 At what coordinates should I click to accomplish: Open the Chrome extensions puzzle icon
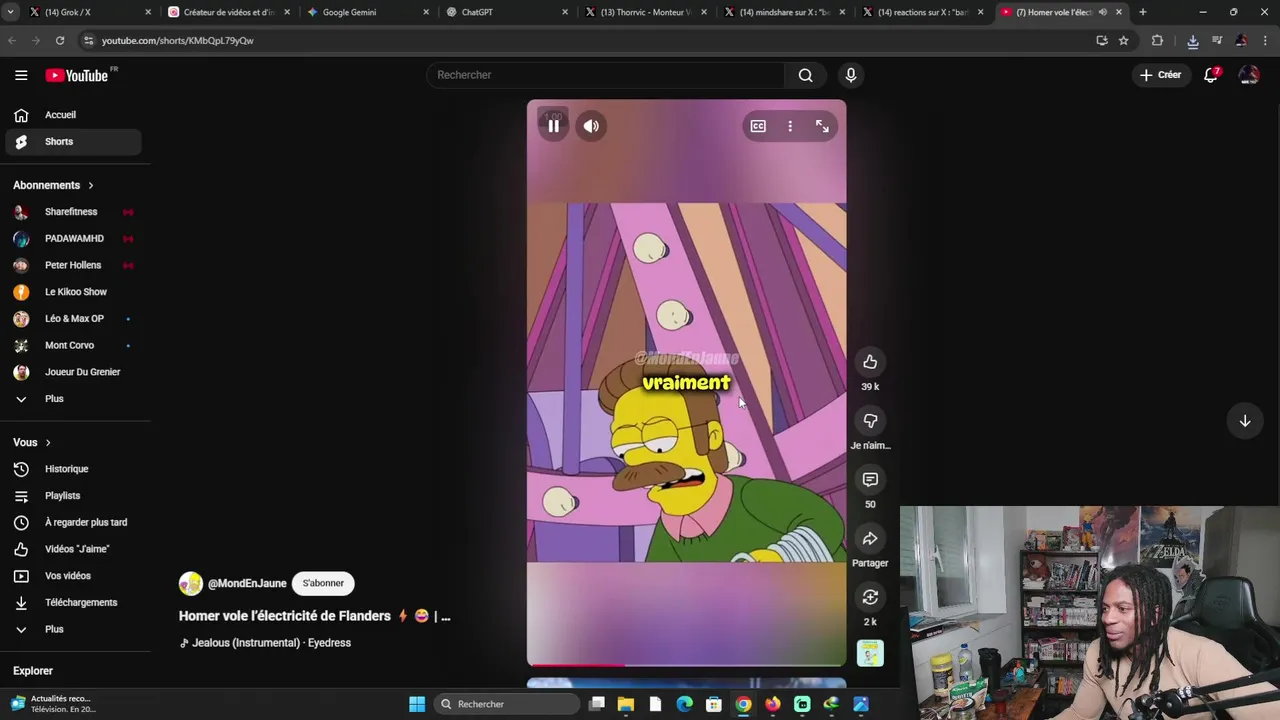[x=1157, y=41]
